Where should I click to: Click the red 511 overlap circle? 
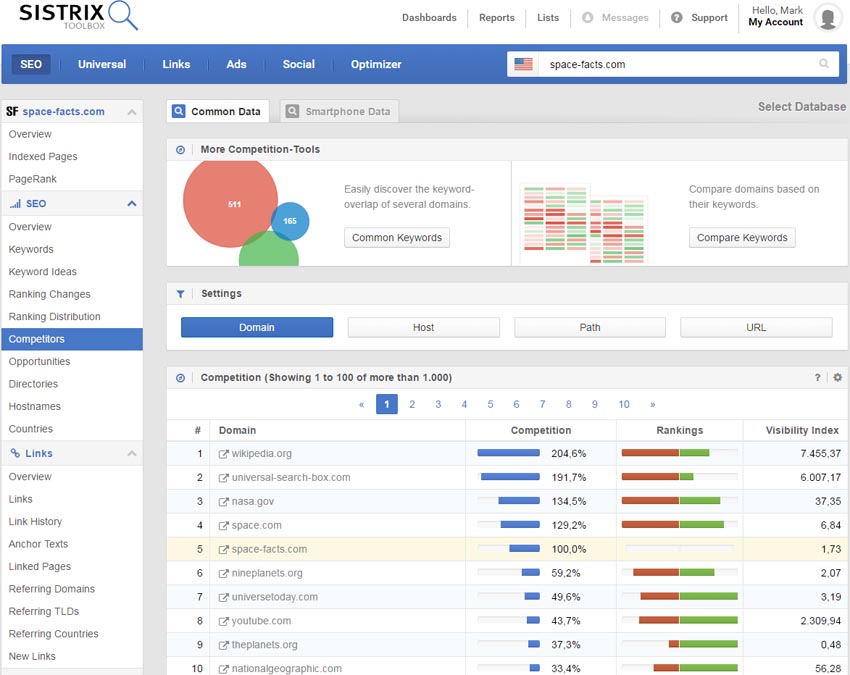tap(228, 203)
